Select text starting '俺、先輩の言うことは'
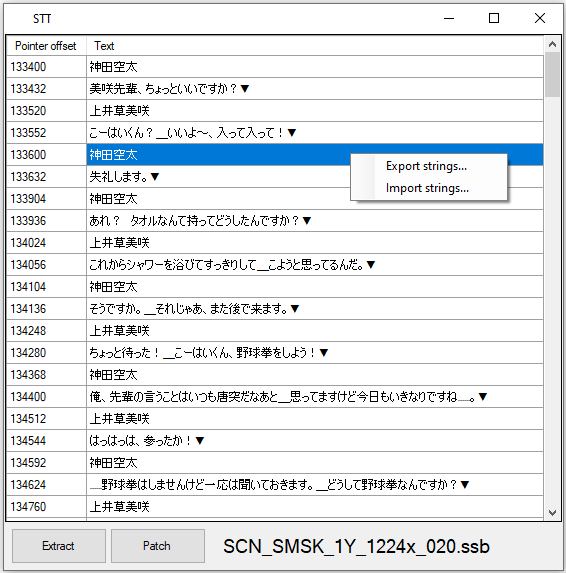566x573 pixels. [x=288, y=396]
